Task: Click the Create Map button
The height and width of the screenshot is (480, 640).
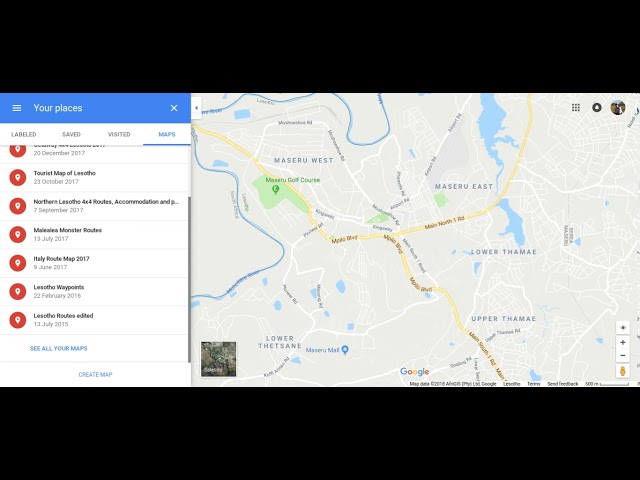Action: pos(96,375)
